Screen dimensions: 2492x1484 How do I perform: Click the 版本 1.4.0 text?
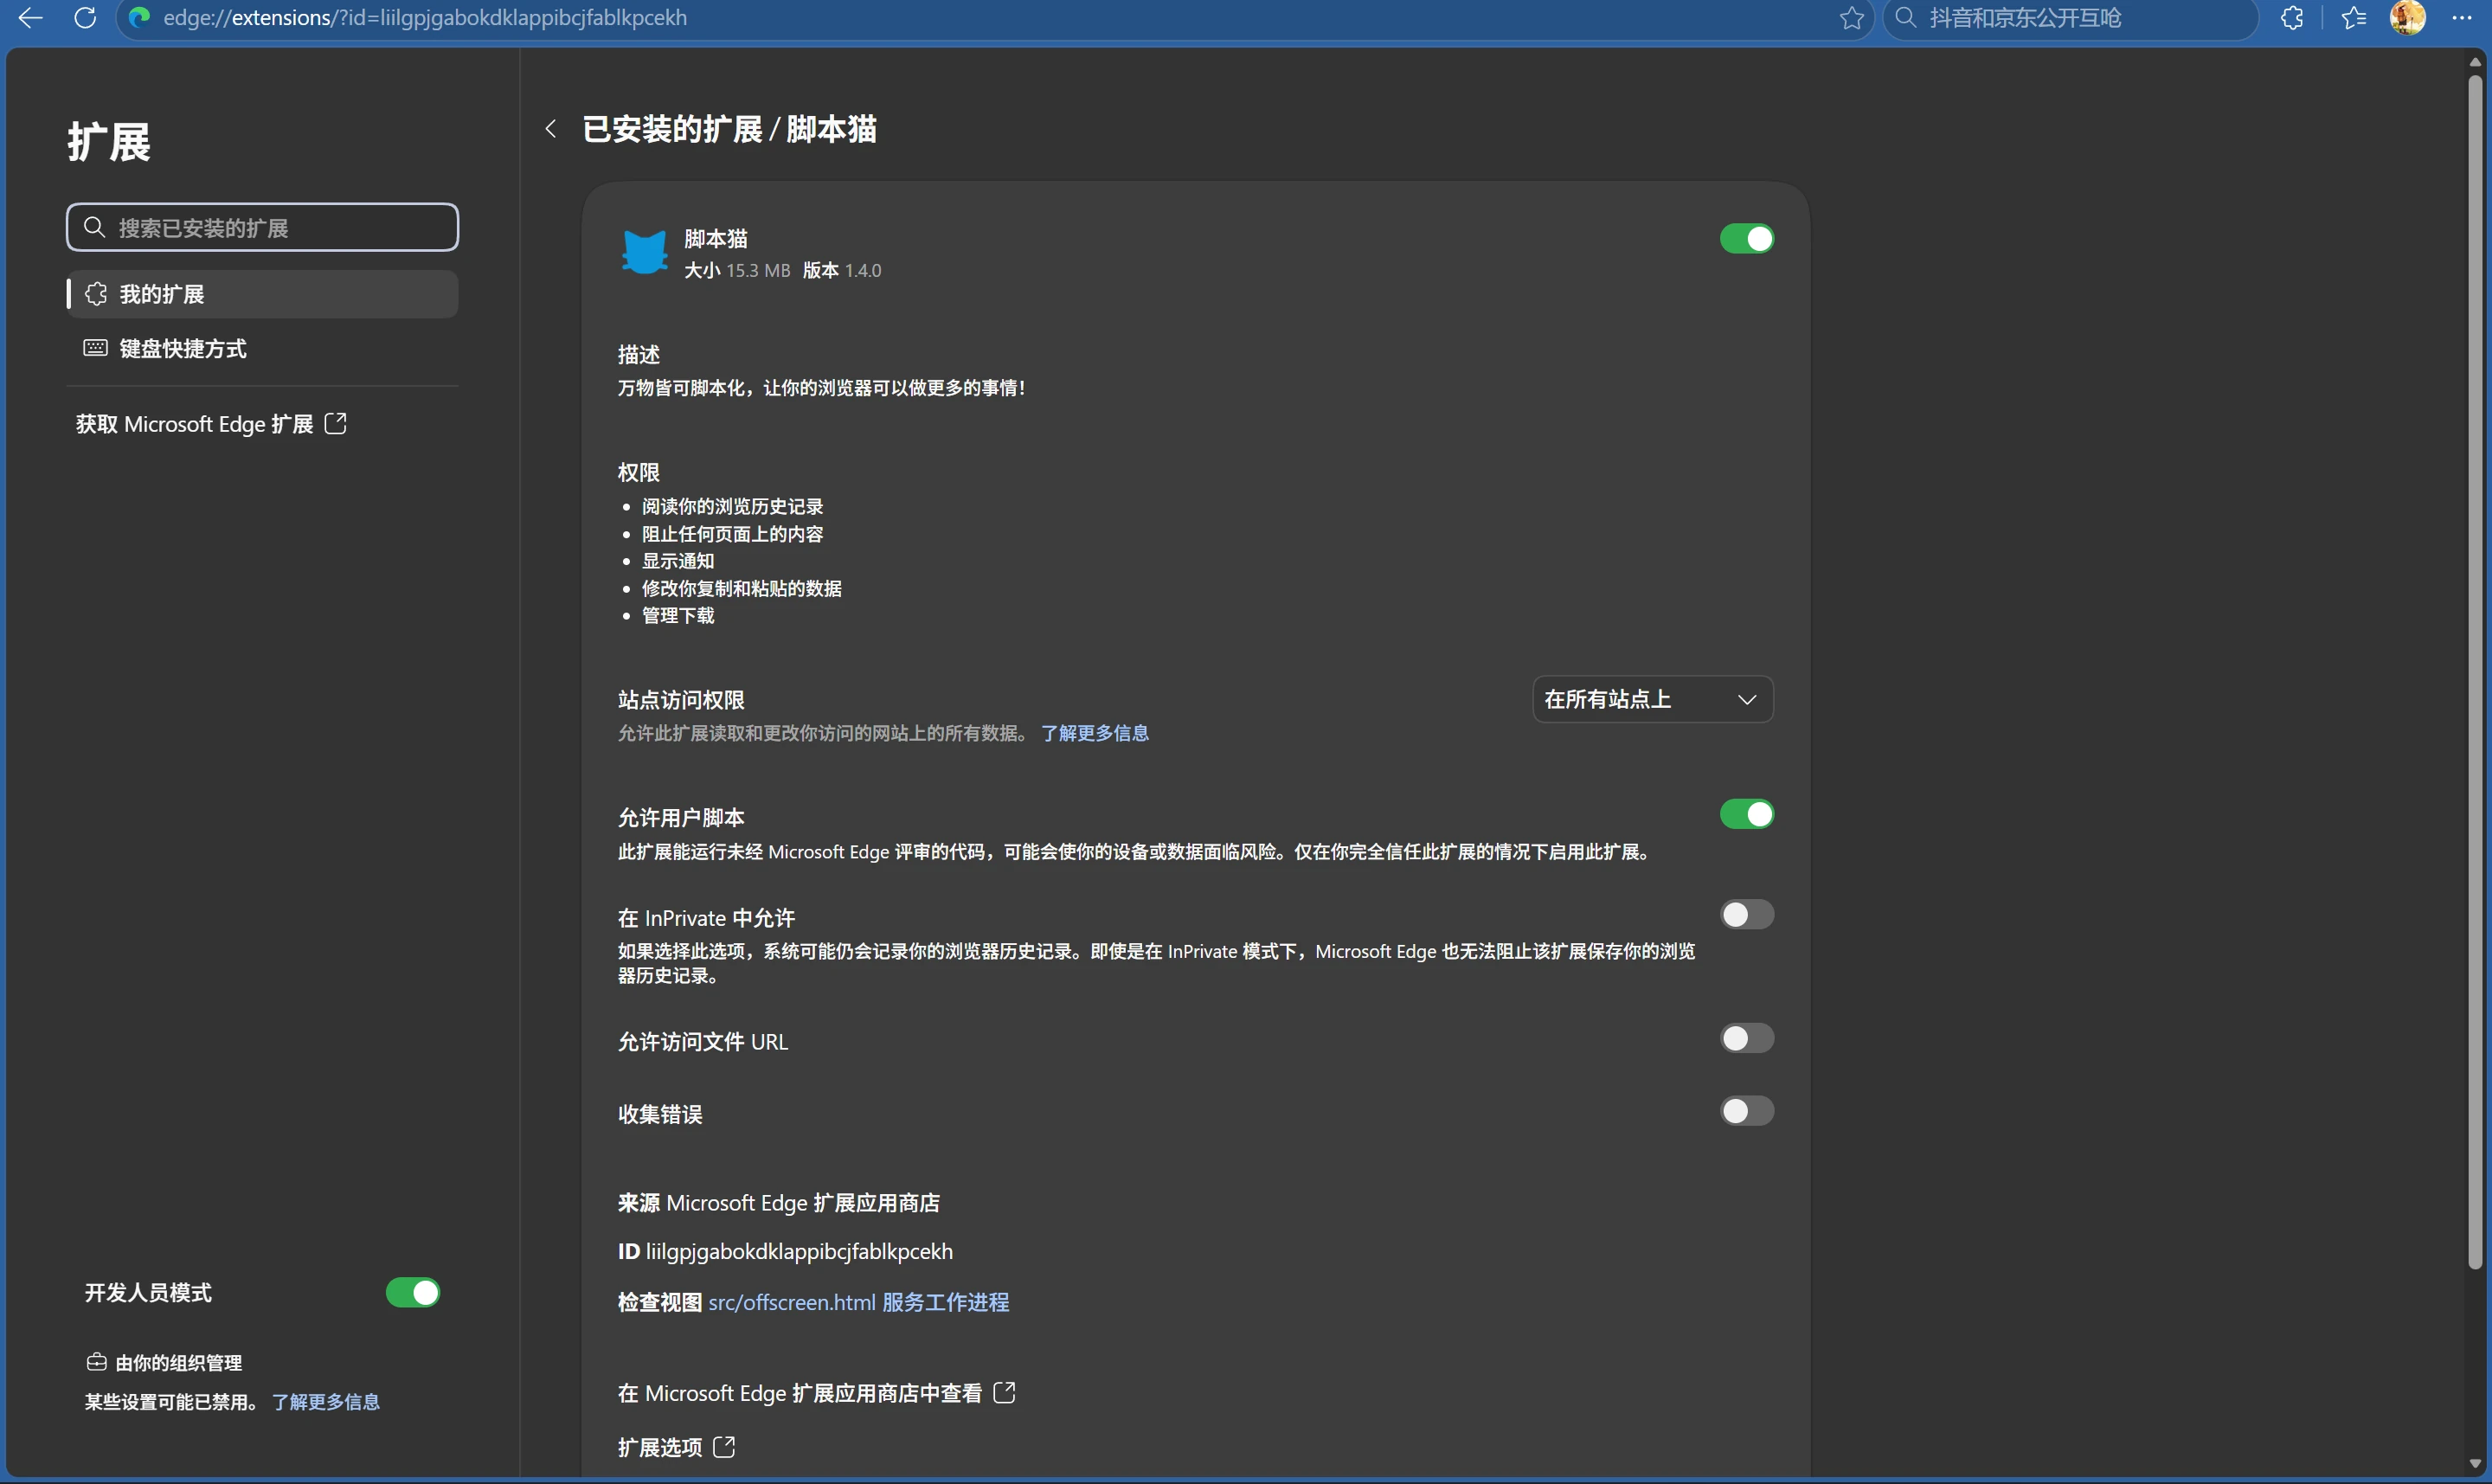click(842, 270)
